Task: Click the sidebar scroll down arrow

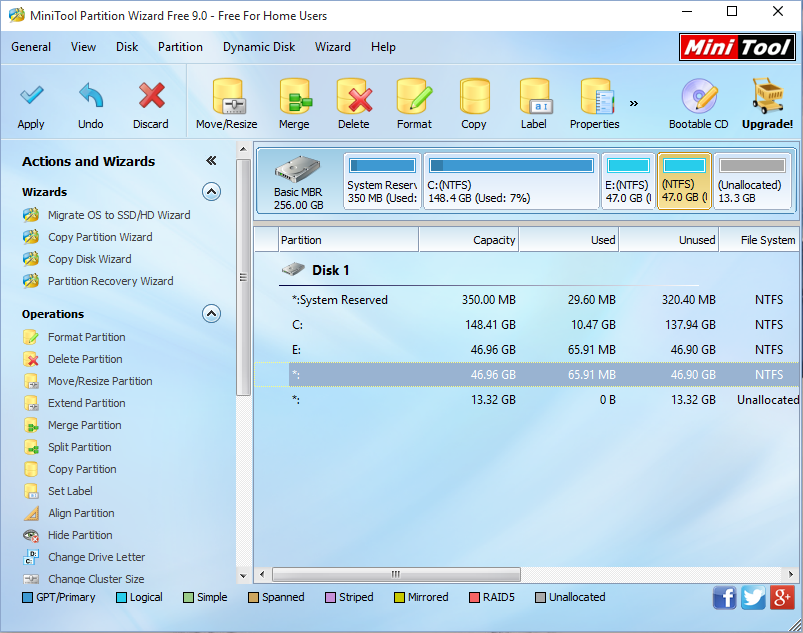Action: pos(243,576)
